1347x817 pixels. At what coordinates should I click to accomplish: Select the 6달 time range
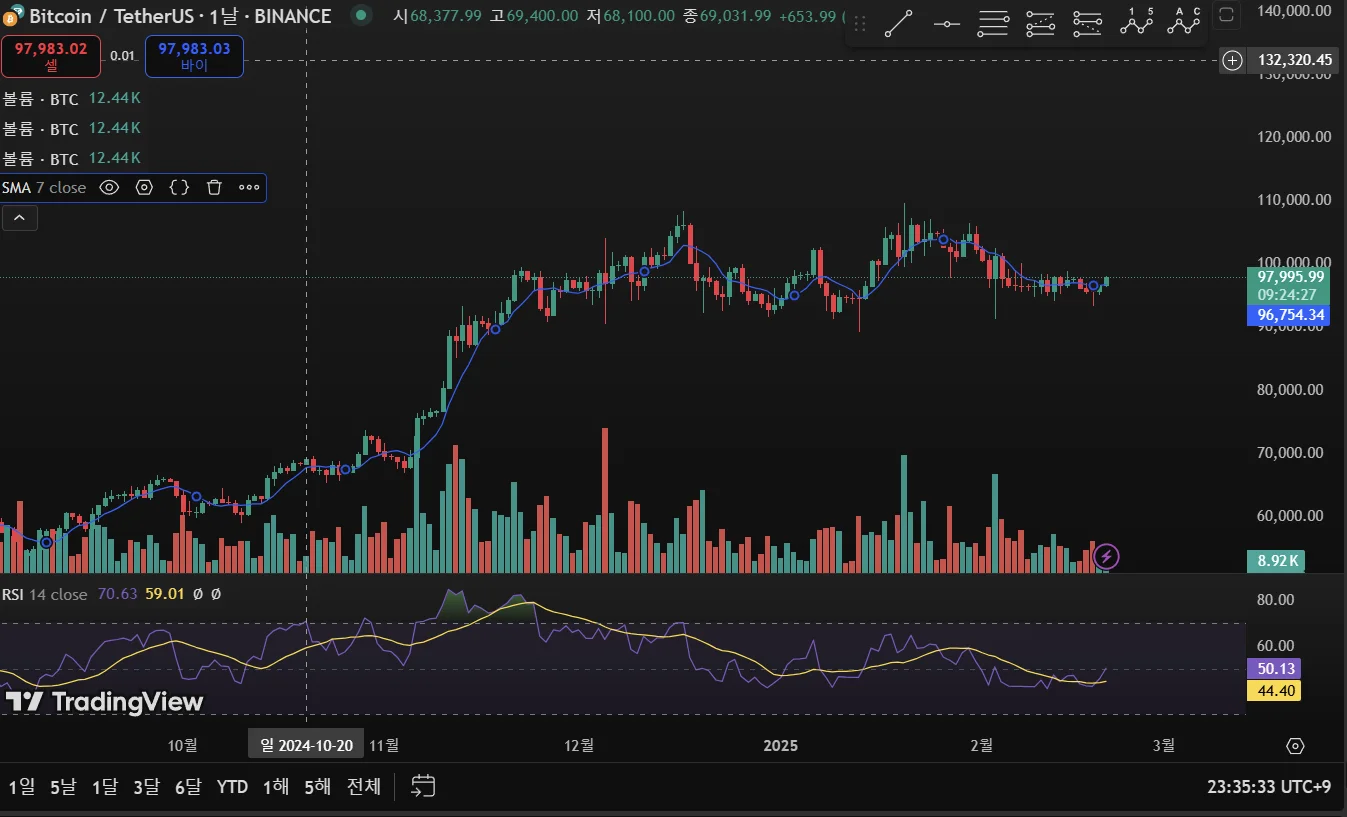point(187,787)
